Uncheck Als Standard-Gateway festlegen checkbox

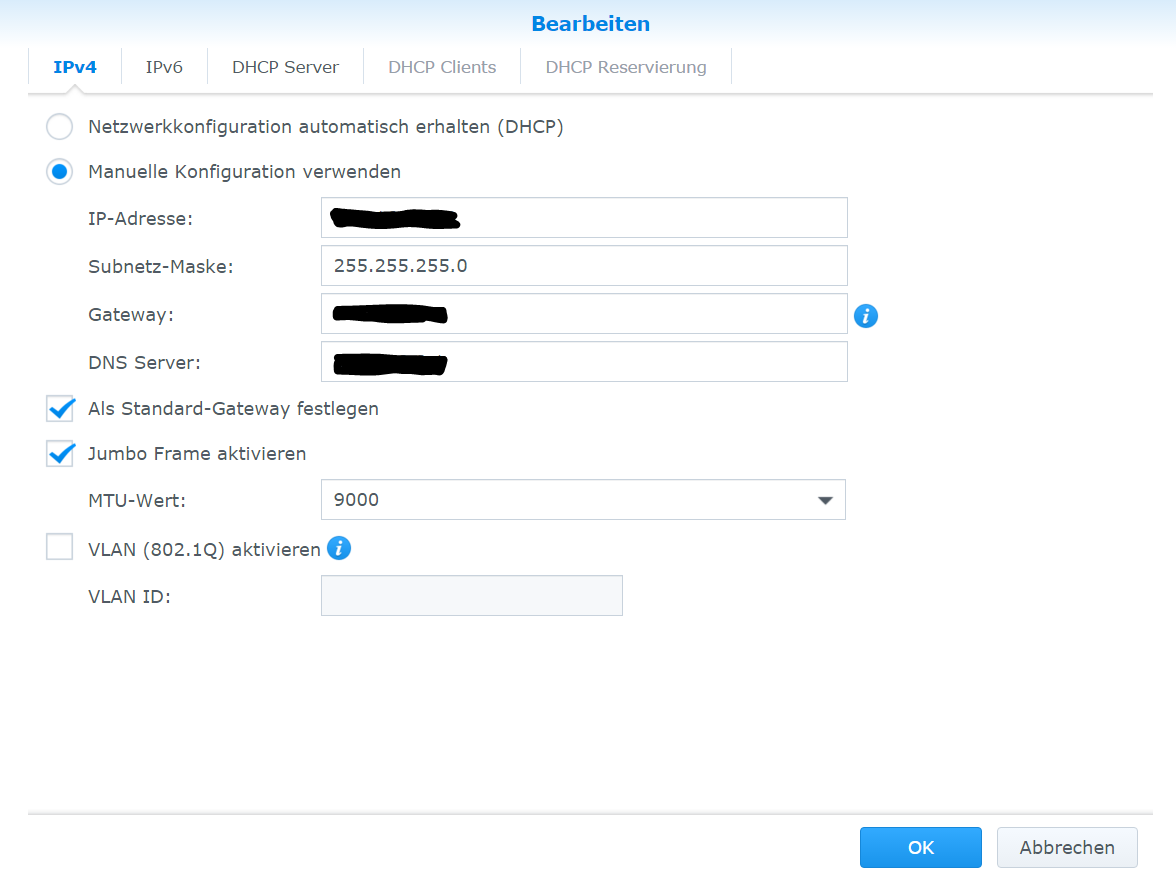60,409
